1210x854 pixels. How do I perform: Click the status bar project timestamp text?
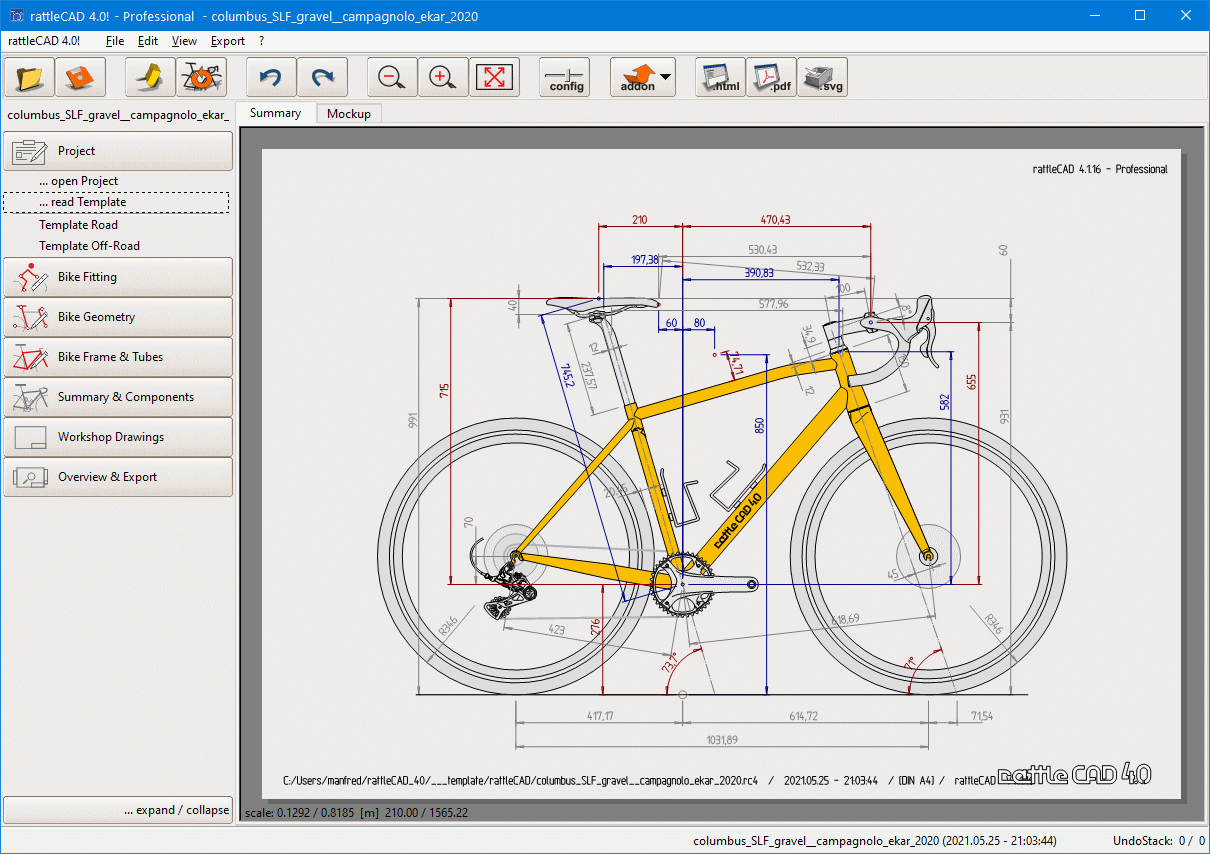pyautogui.click(x=875, y=841)
